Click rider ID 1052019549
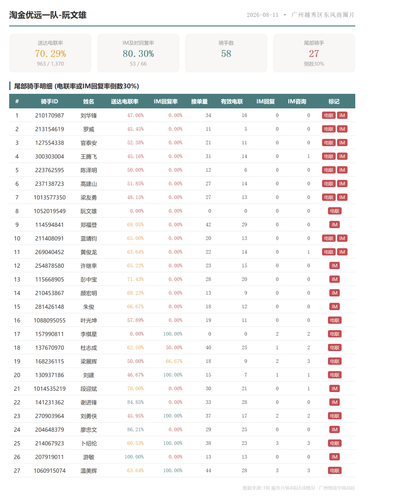The width and height of the screenshot is (410, 500). pos(50,211)
